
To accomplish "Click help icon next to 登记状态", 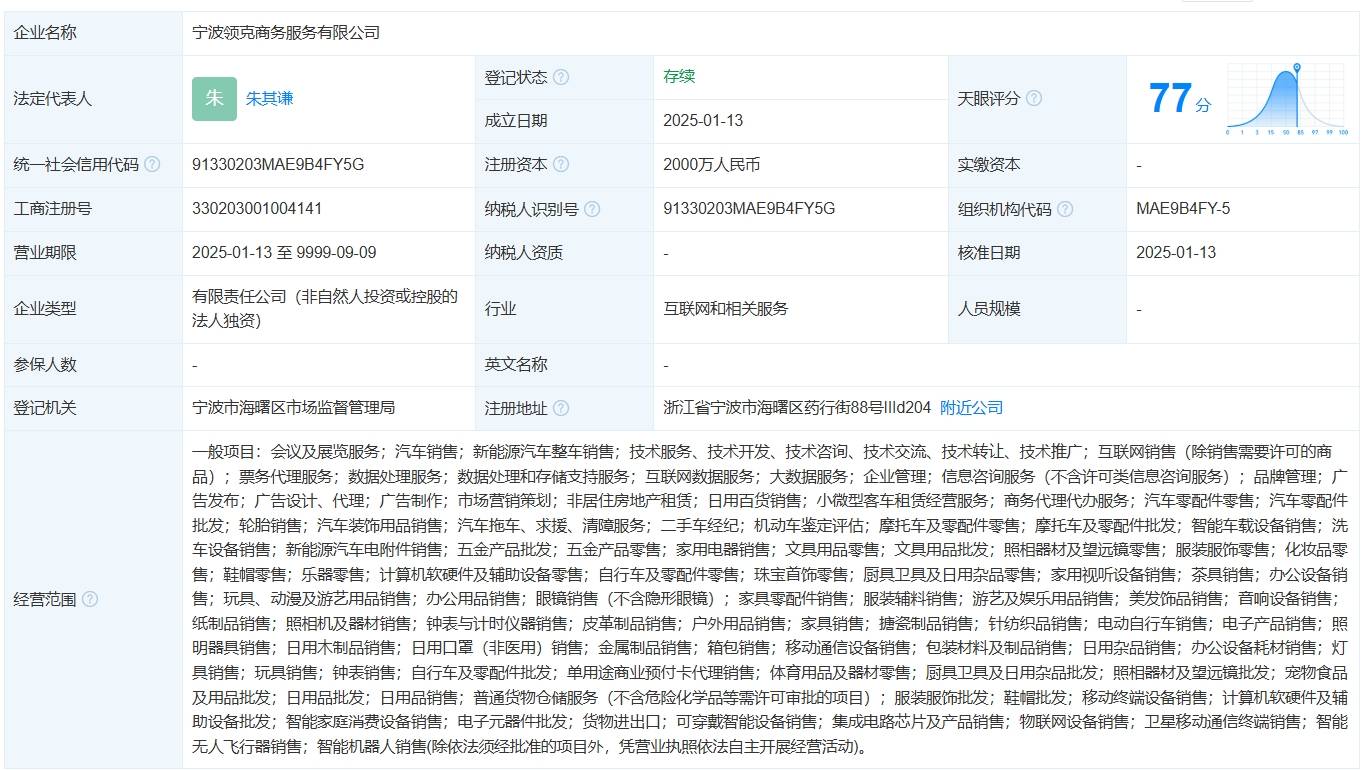I will 561,77.
